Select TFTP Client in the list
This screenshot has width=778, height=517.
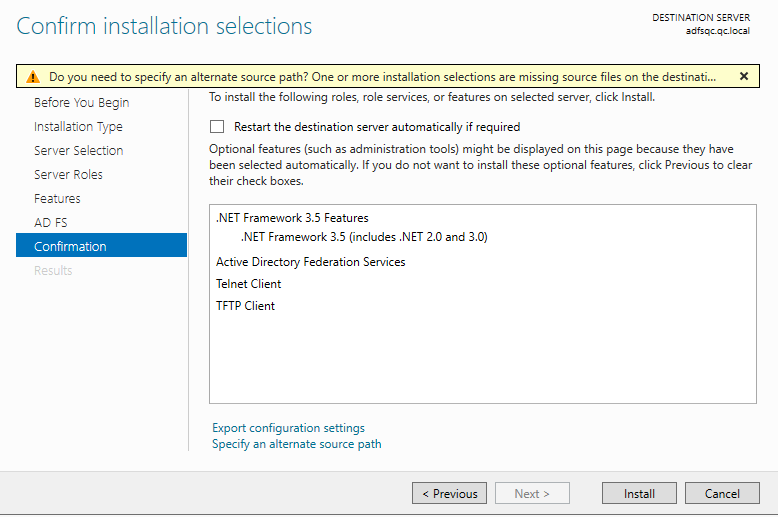tap(245, 306)
